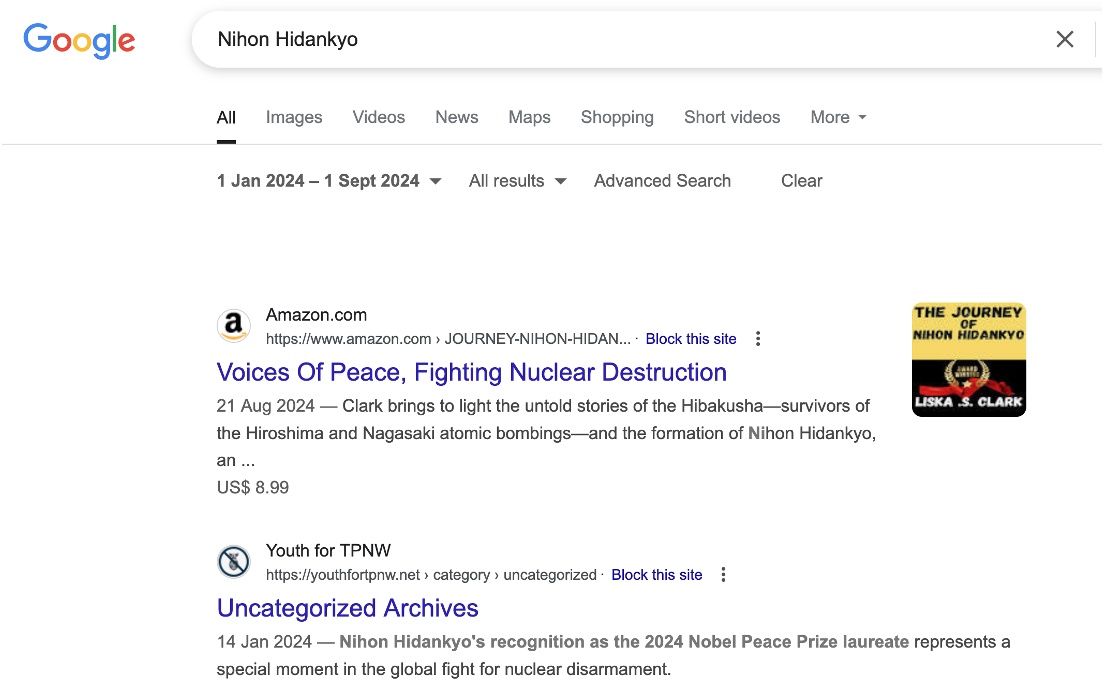Viewport: 1106px width, 700px height.
Task: Open the Uncategorized Archives result
Action: pyautogui.click(x=347, y=608)
